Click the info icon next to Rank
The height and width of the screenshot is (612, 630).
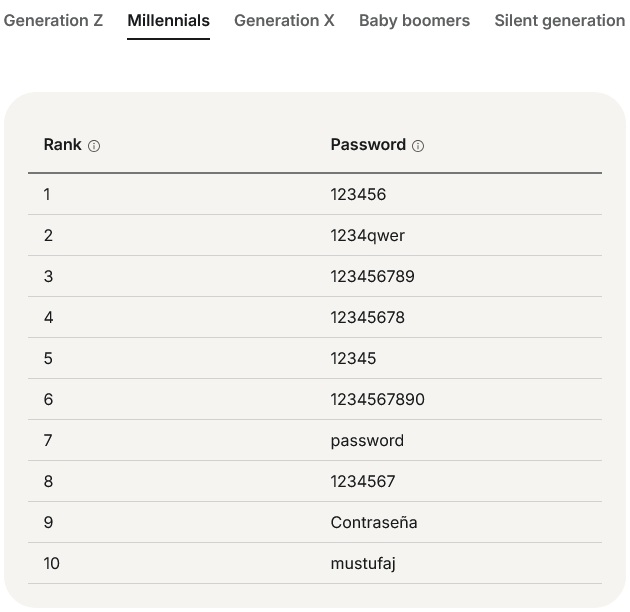[x=94, y=146]
